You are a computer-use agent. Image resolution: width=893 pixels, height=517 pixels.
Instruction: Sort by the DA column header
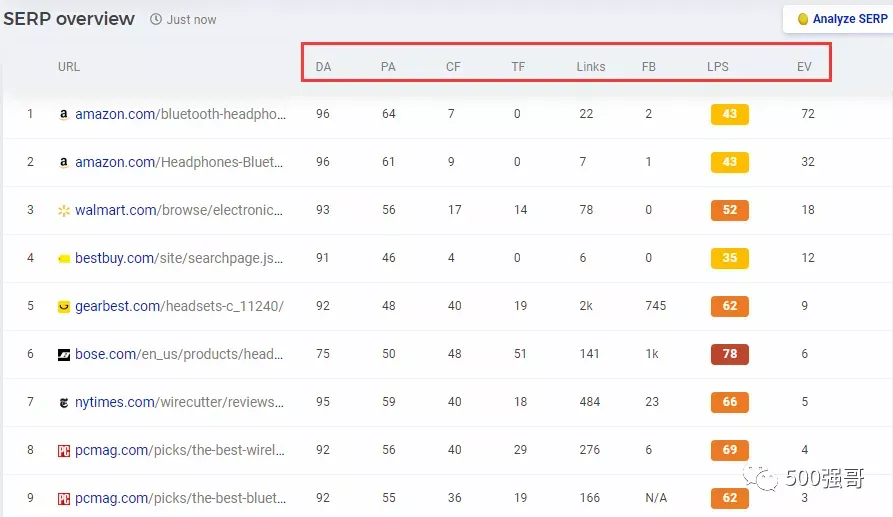pos(323,67)
